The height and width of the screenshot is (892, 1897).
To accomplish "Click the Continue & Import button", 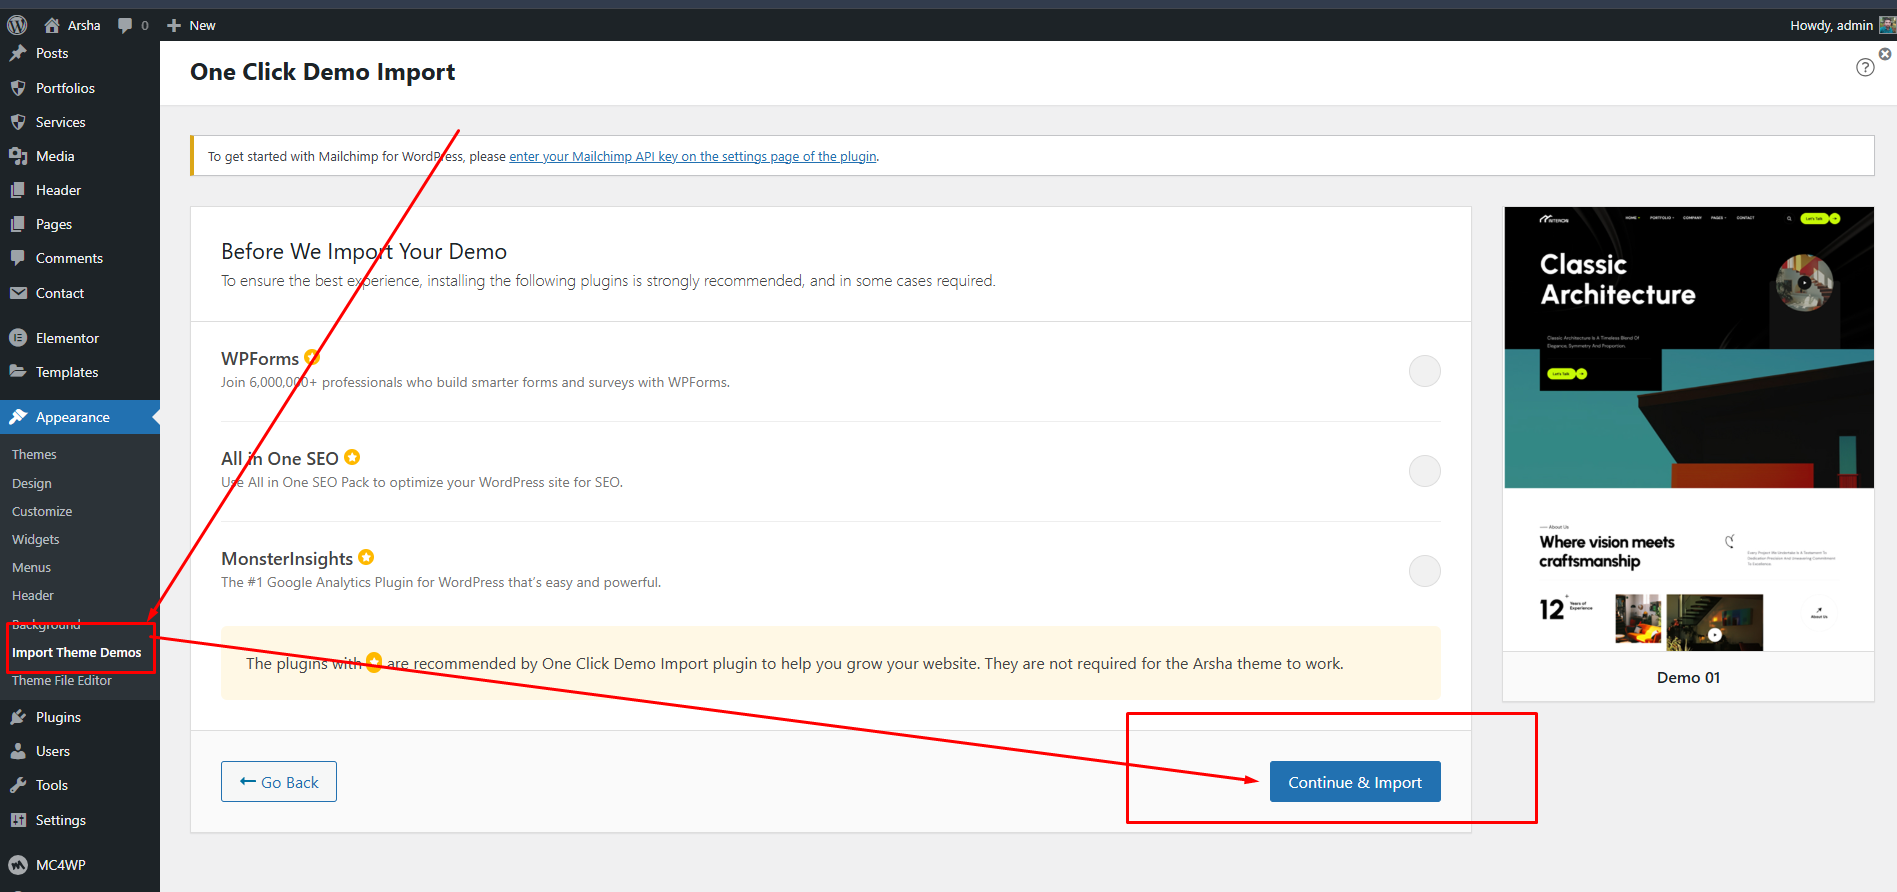I will tap(1355, 782).
